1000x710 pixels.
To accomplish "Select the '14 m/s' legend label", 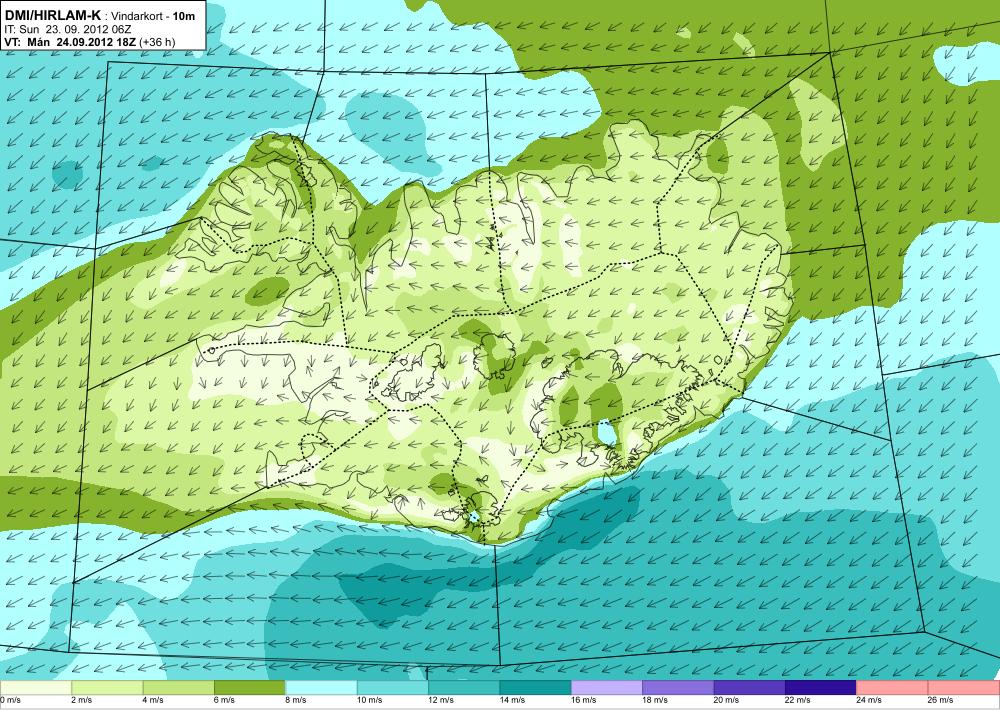I will coord(513,700).
